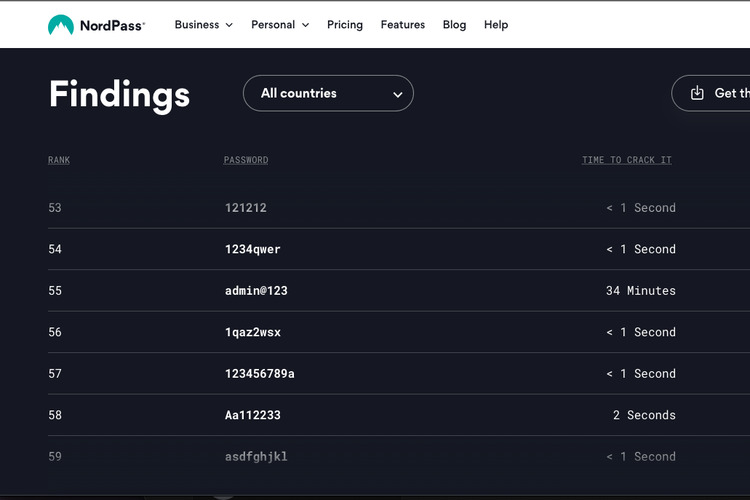
Task: Click the download icon in Get button
Action: tap(697, 93)
